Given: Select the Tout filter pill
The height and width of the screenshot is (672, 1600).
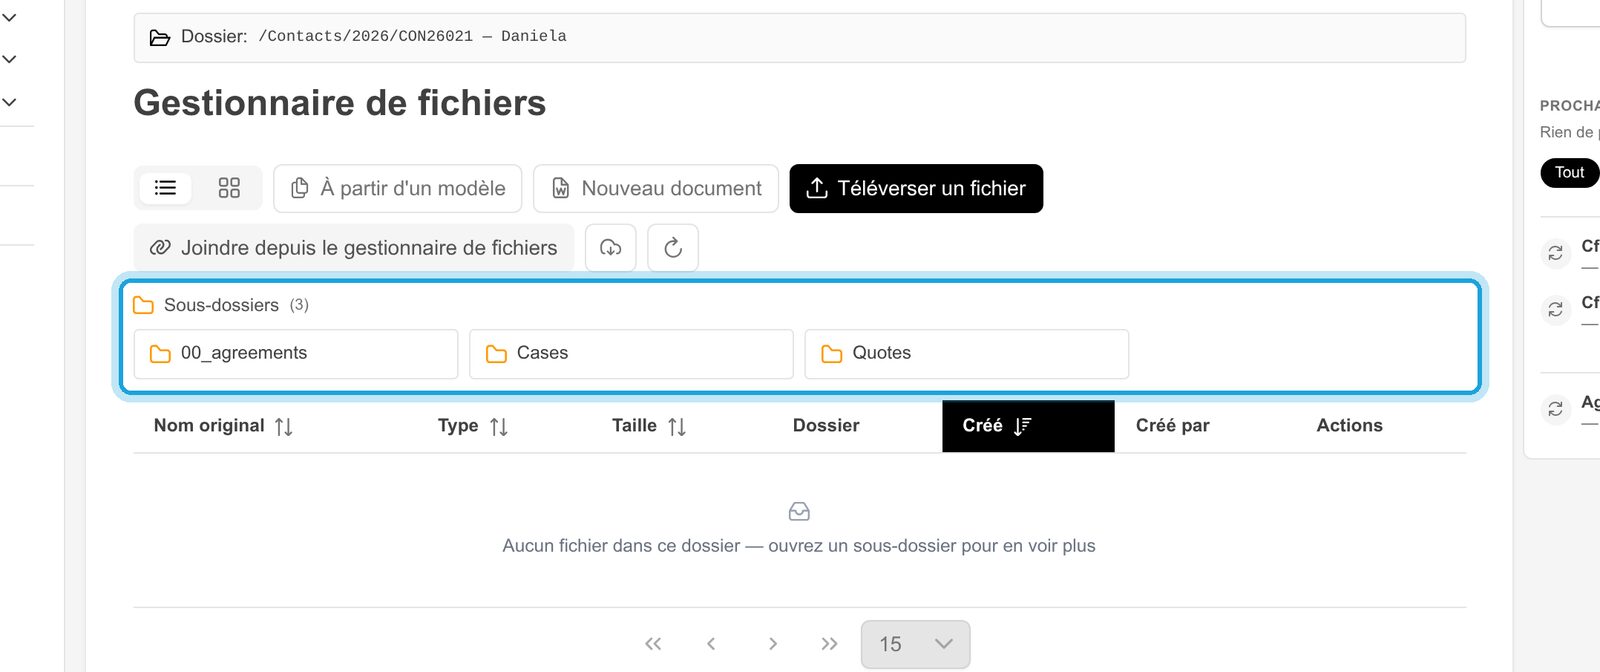Looking at the screenshot, I should tap(1569, 173).
